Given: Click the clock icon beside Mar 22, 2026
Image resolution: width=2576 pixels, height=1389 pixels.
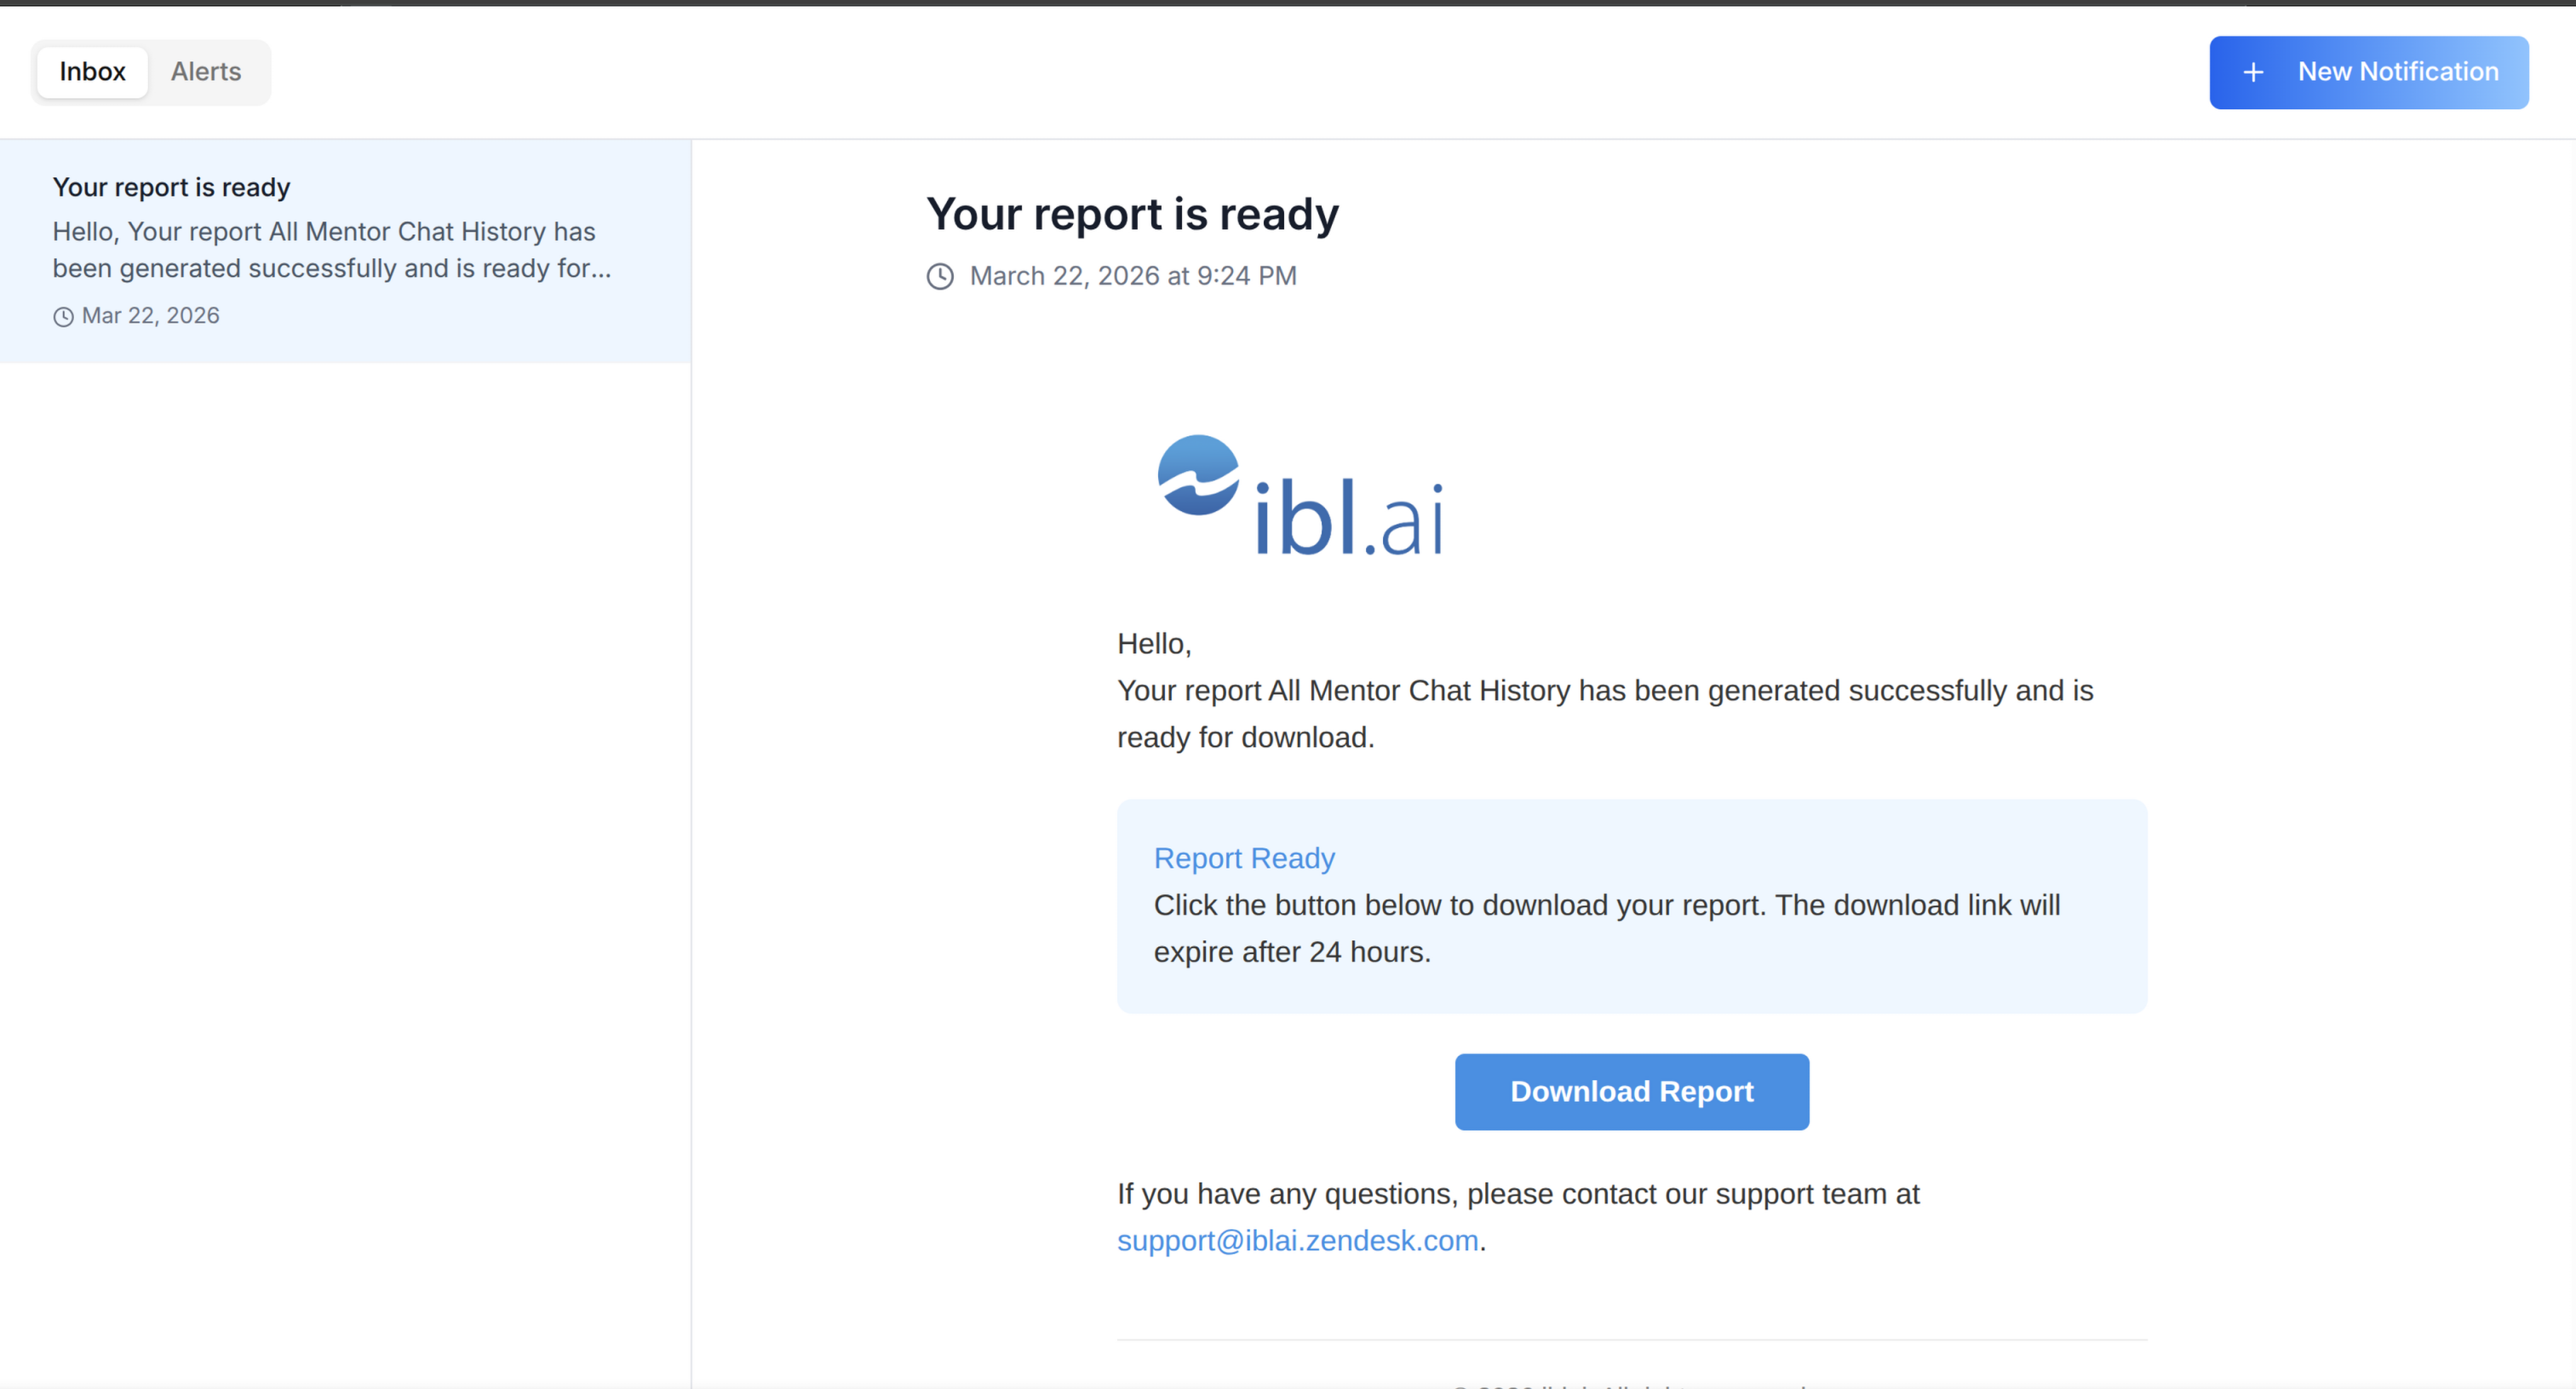Looking at the screenshot, I should [x=63, y=317].
